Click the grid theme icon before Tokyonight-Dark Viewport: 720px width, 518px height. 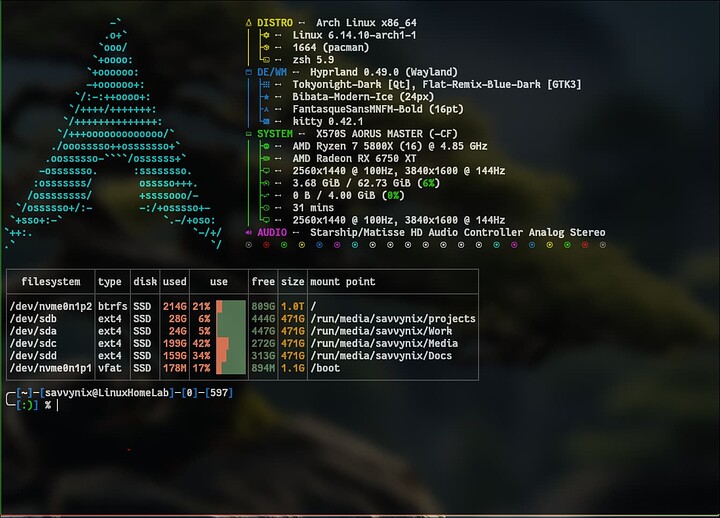[x=266, y=84]
